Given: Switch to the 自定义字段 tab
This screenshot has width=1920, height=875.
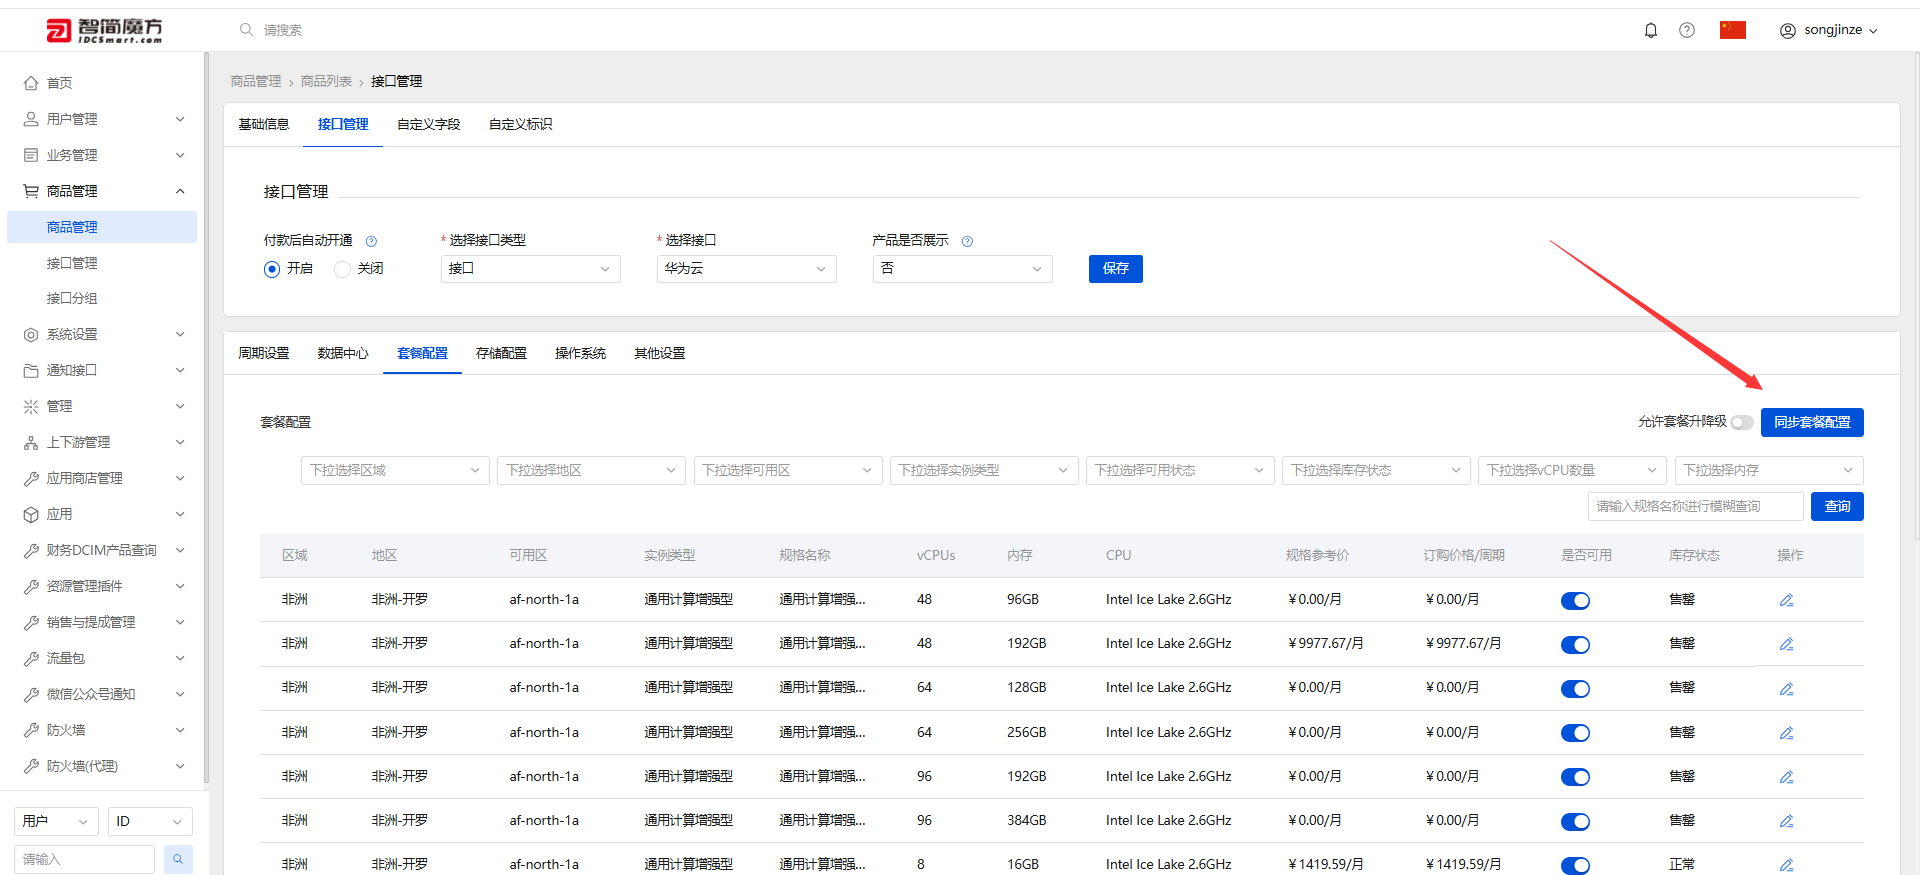Looking at the screenshot, I should [428, 124].
